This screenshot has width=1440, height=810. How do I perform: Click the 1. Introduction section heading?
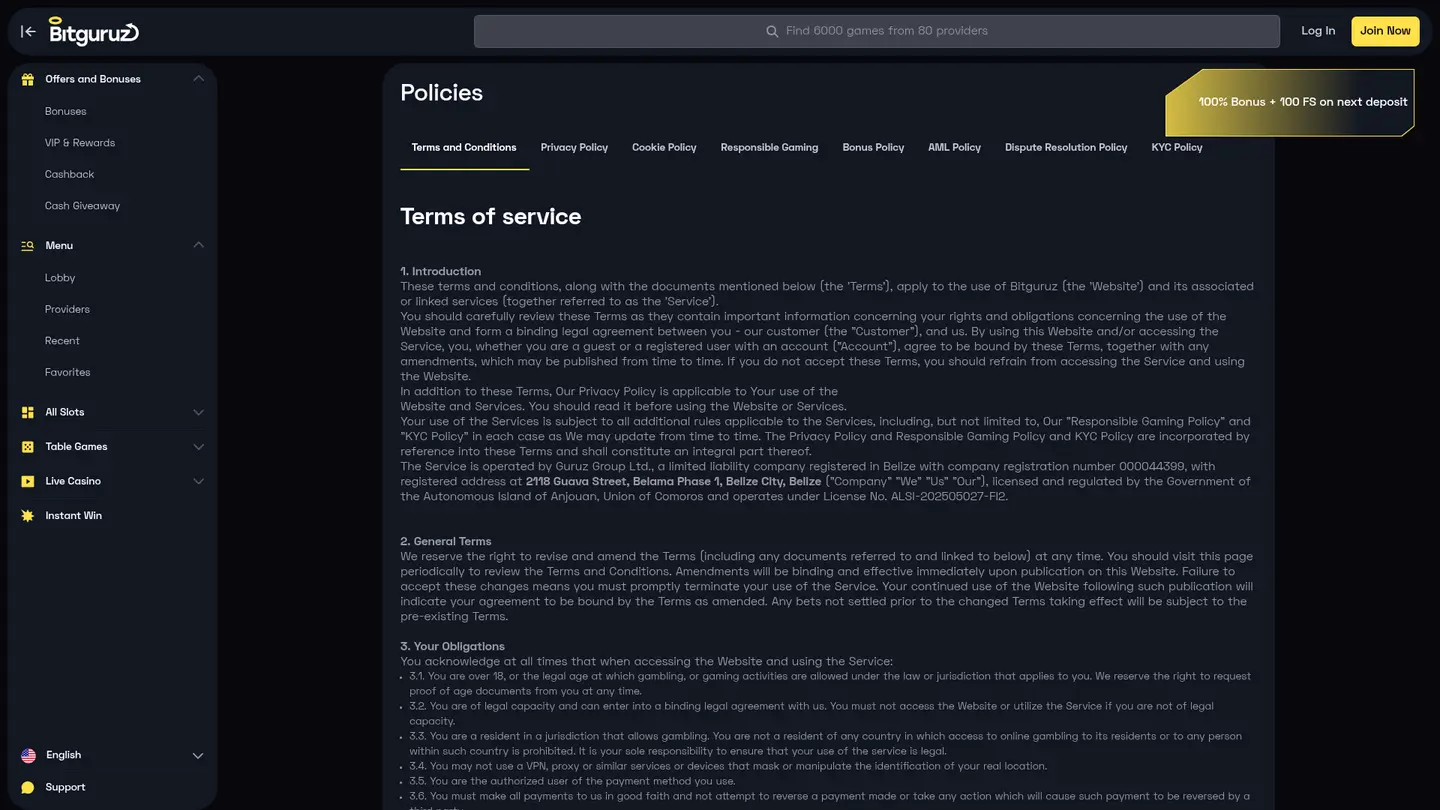click(441, 271)
